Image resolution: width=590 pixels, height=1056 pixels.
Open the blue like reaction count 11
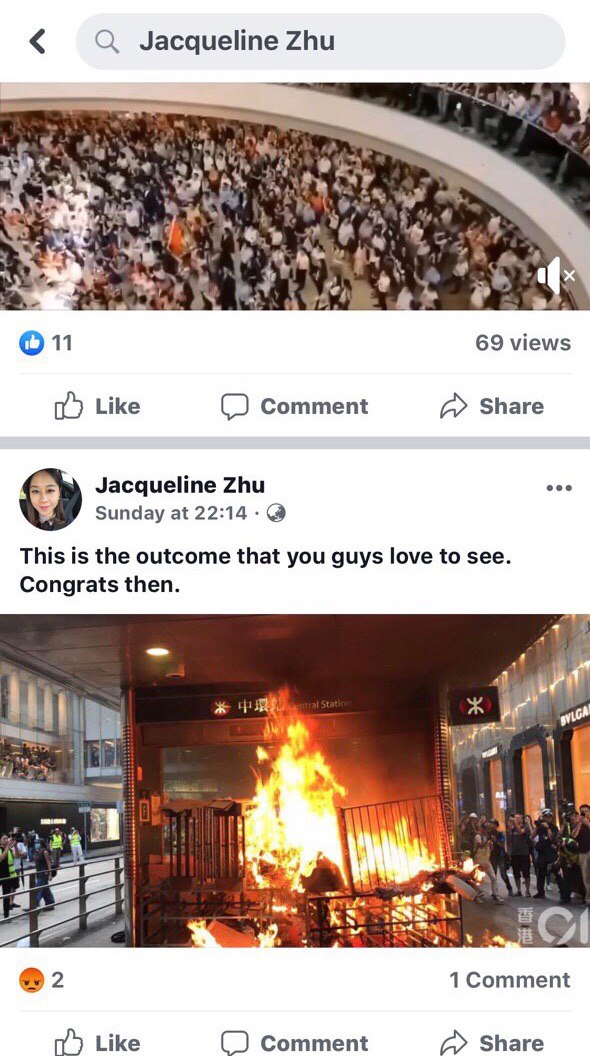pyautogui.click(x=45, y=343)
